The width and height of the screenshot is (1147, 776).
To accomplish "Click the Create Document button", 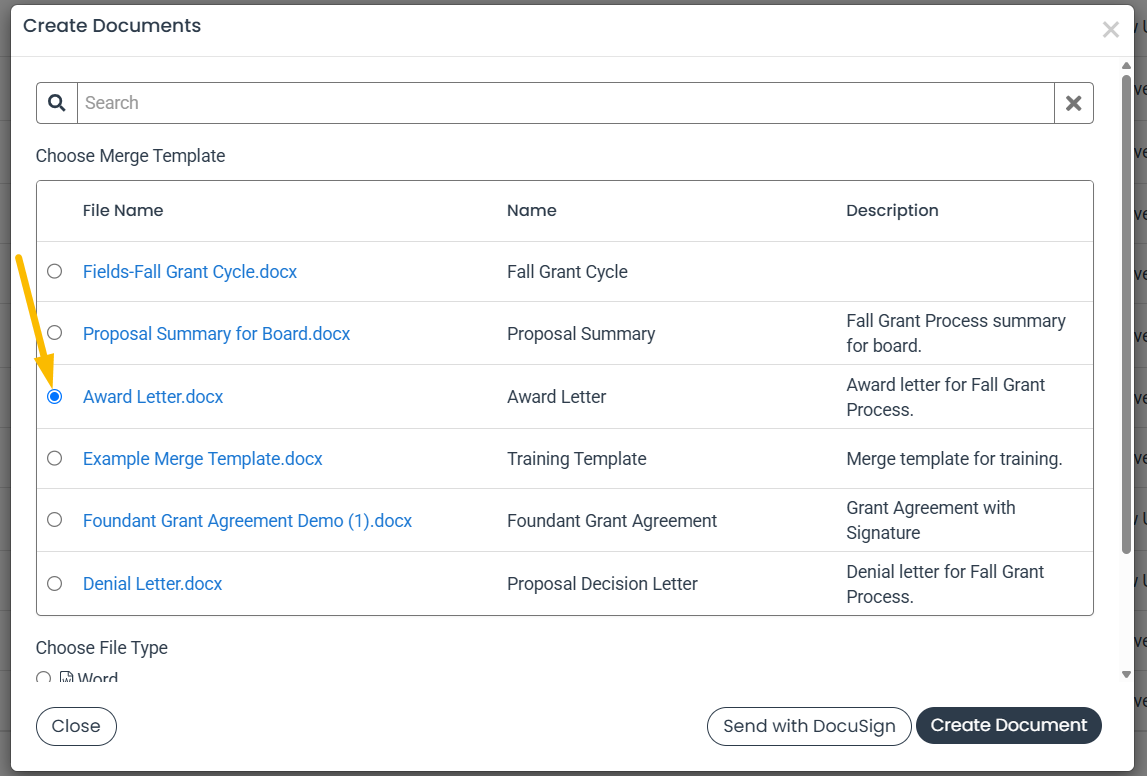I will tap(1009, 726).
